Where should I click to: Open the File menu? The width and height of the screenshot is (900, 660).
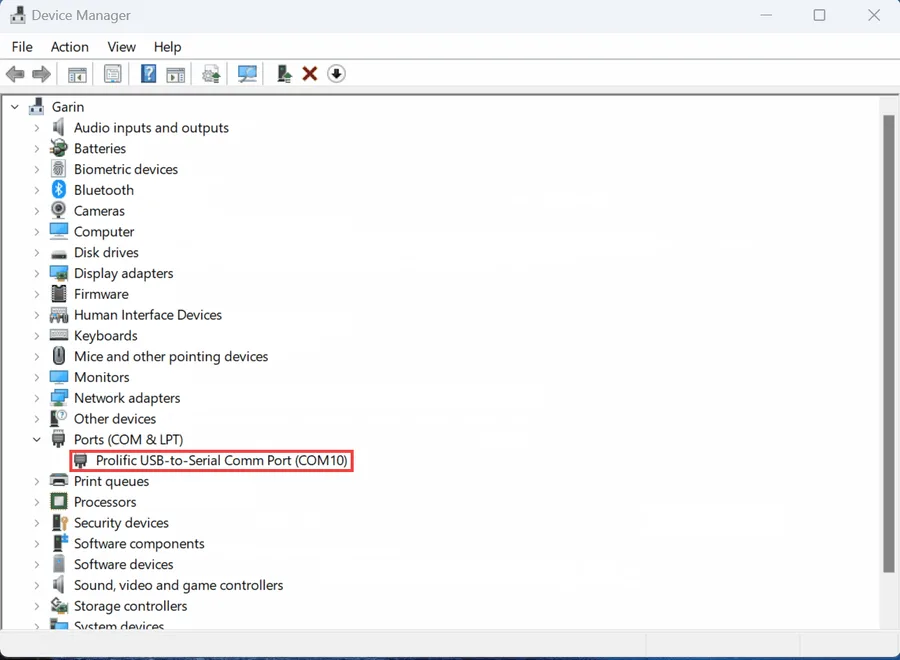point(22,46)
